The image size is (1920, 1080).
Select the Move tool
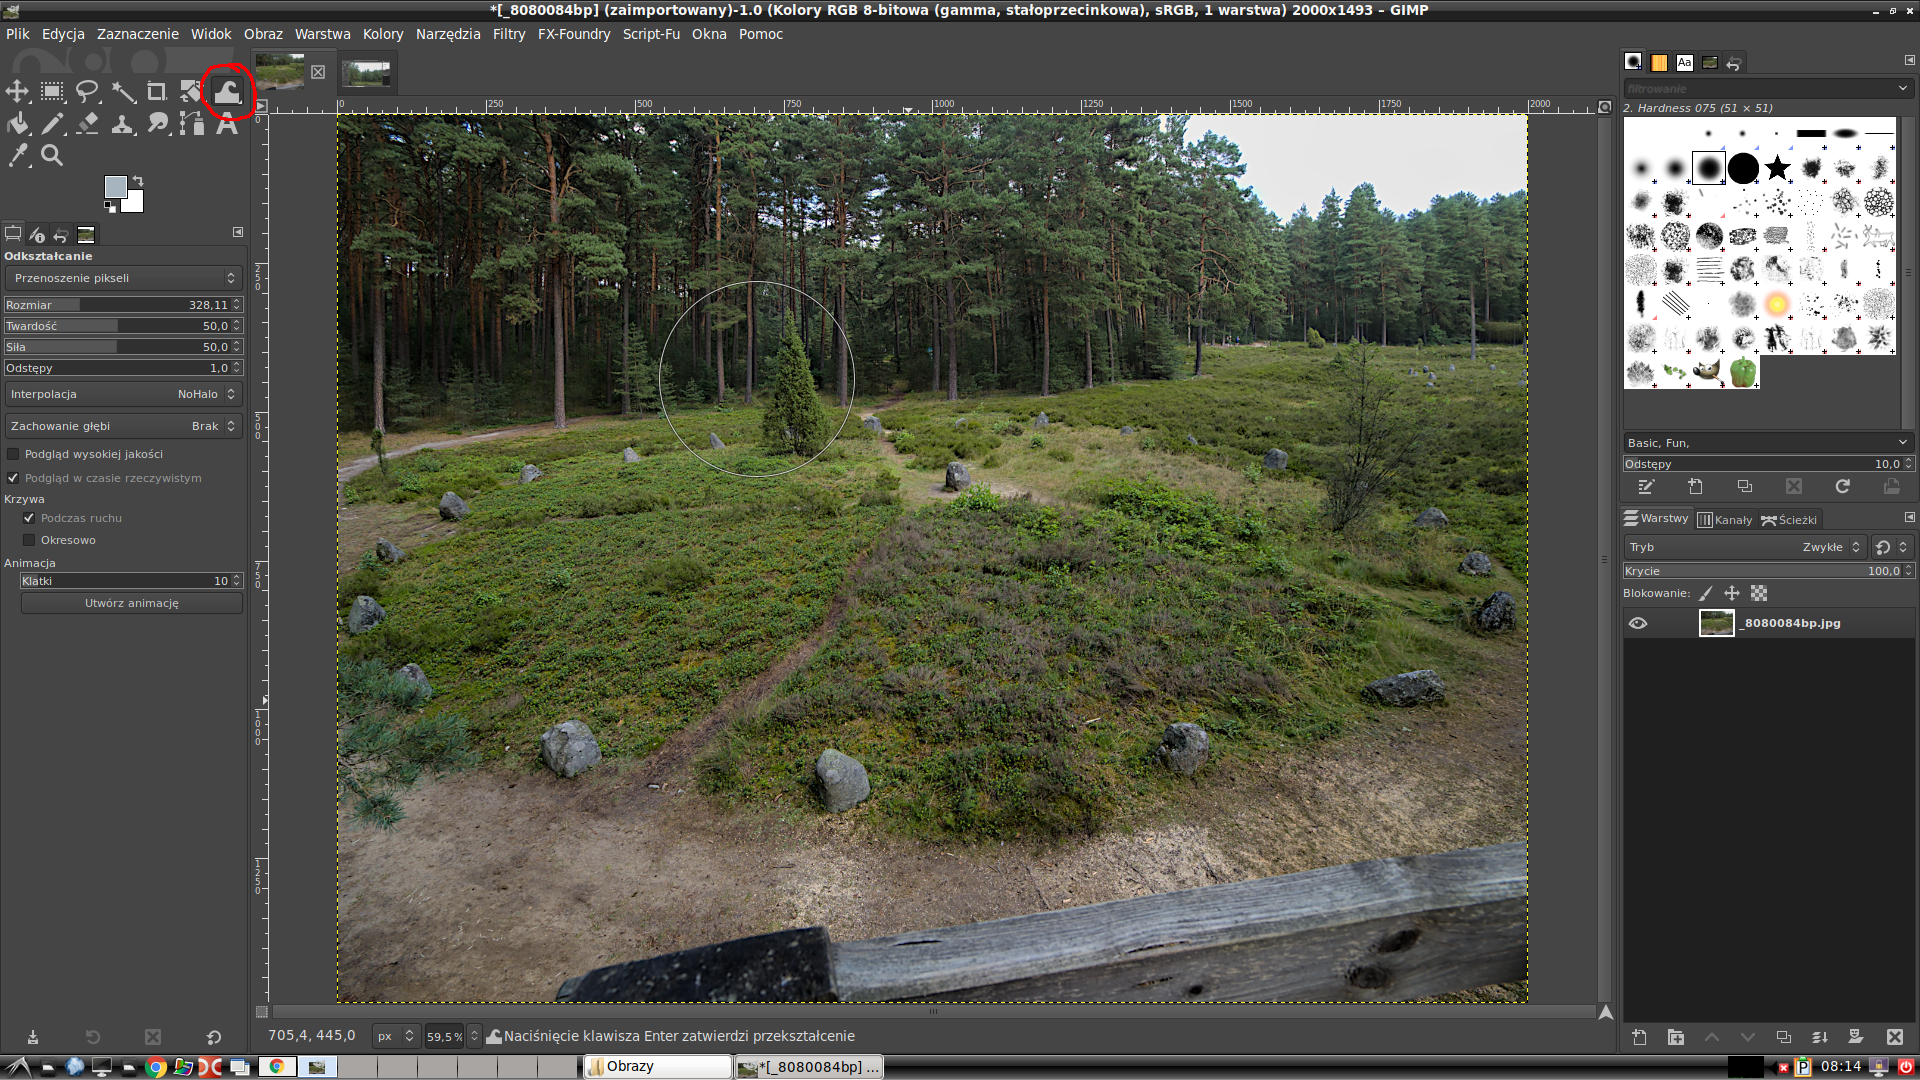[17, 92]
